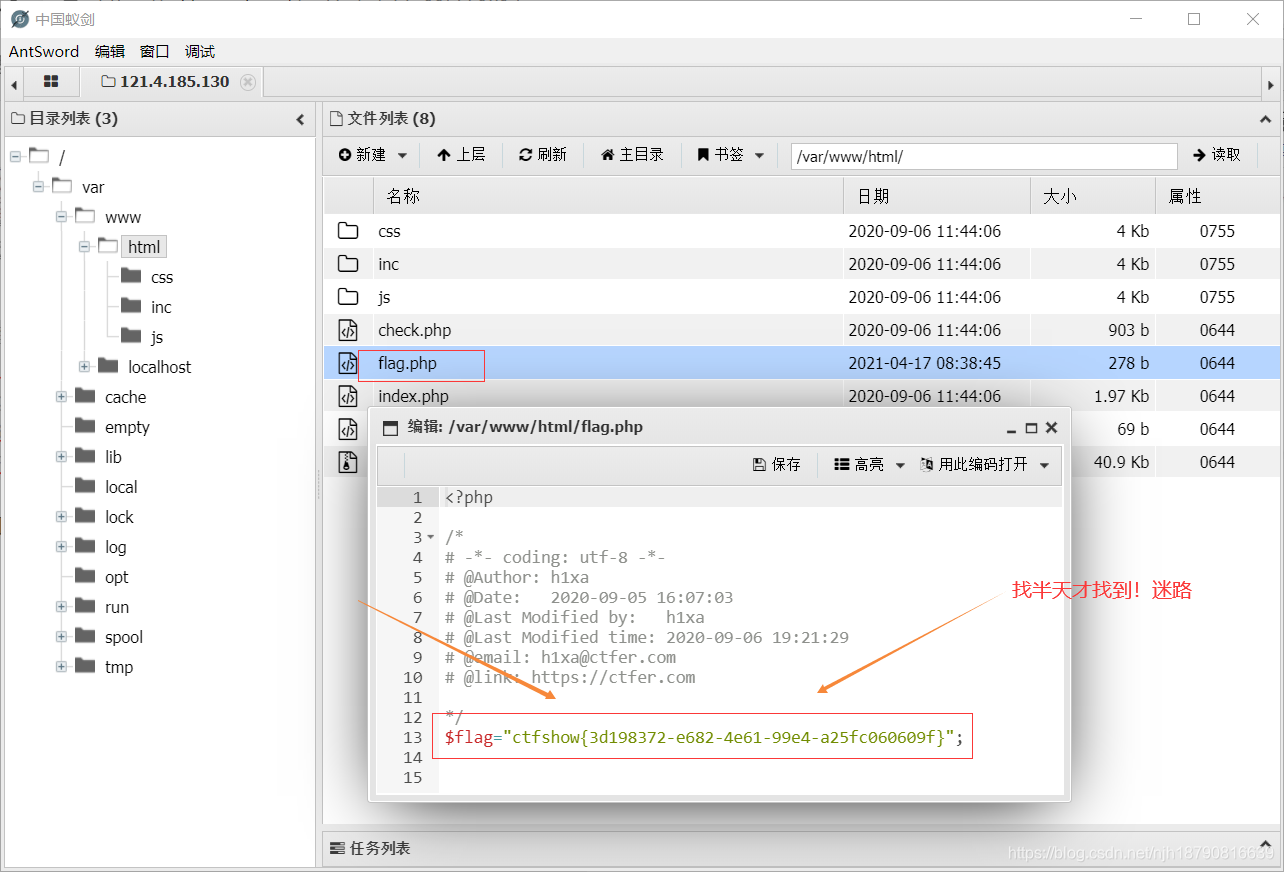Select the check.php file name

415,330
